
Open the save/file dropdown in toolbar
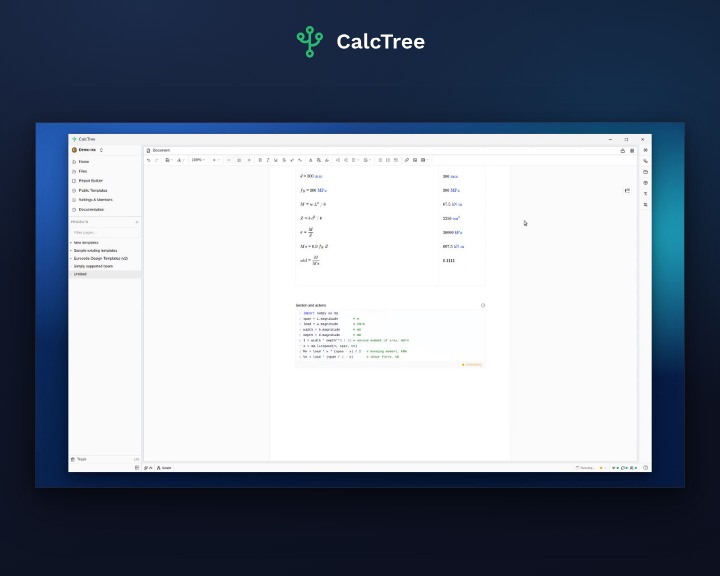(169, 160)
